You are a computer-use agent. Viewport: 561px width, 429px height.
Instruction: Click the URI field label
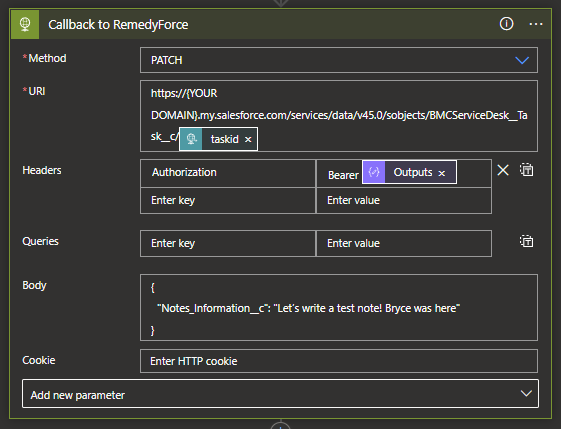[x=37, y=91]
